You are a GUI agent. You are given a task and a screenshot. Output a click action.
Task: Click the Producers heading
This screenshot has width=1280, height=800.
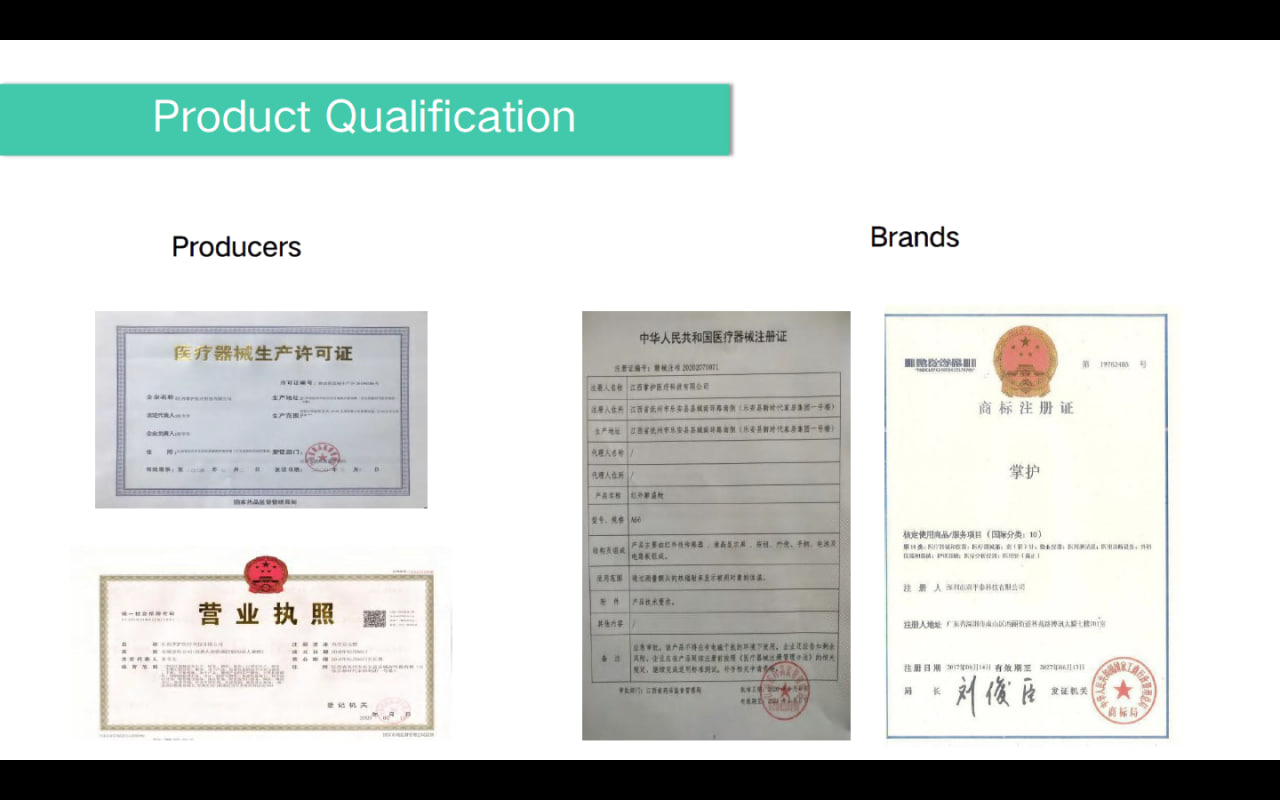tap(236, 247)
